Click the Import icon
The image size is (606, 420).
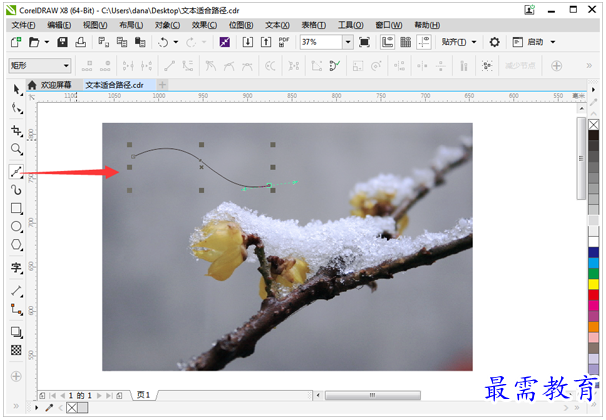tap(247, 42)
